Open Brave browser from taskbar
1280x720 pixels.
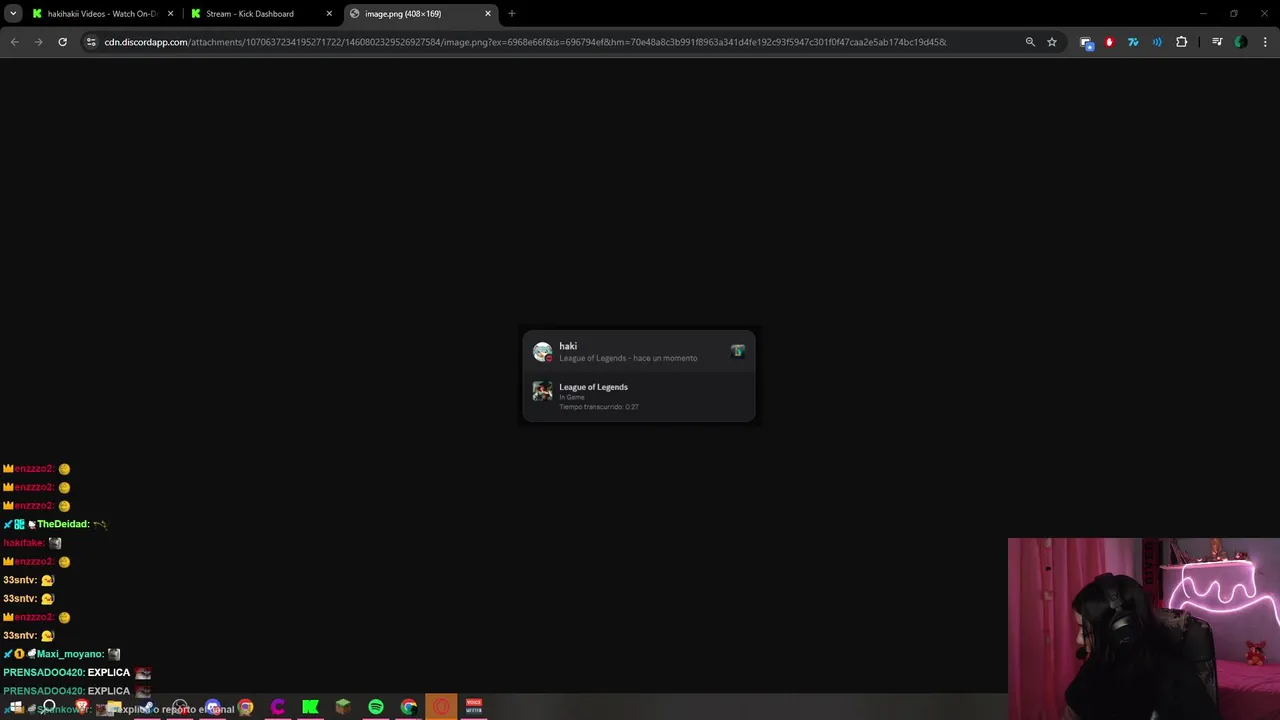coord(82,707)
